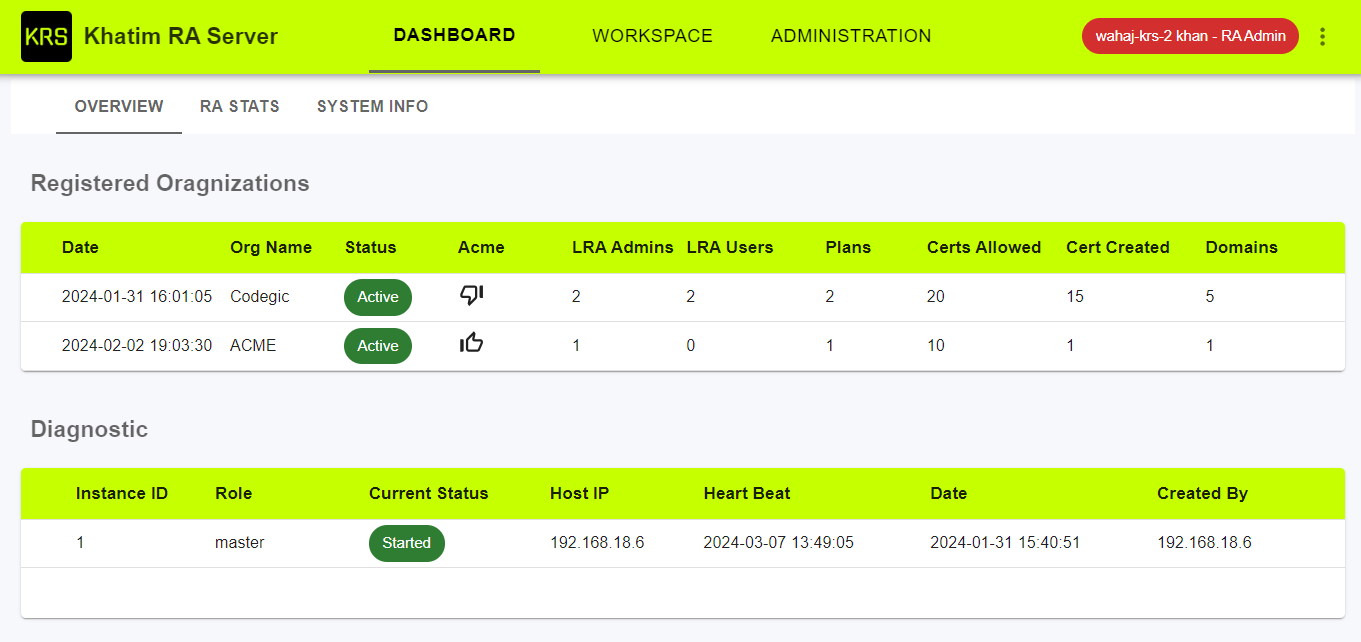Click the Host IP column header

pos(579,494)
